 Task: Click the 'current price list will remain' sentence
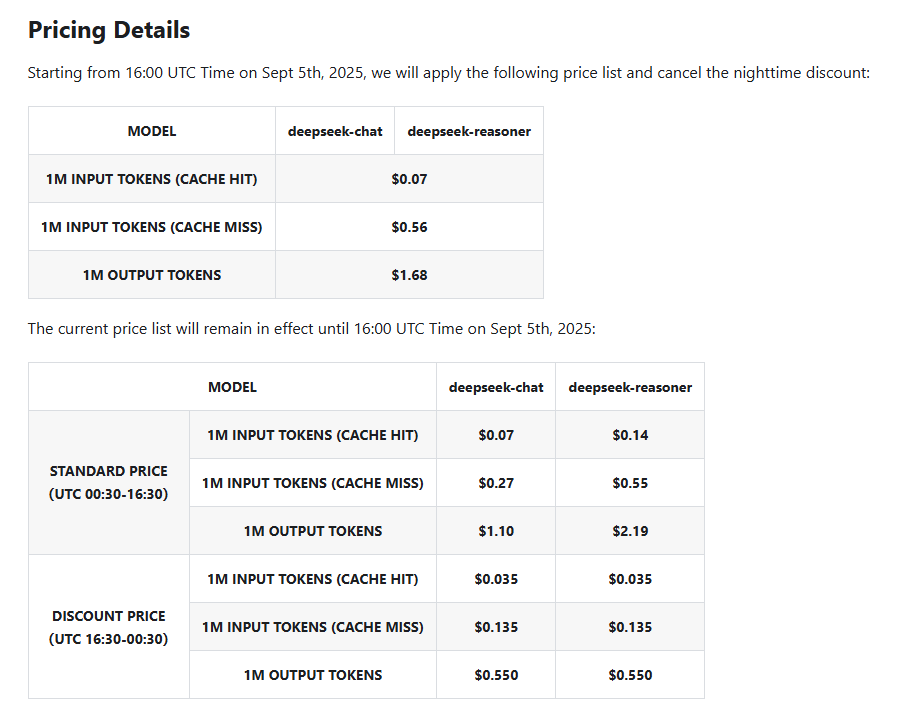point(311,329)
